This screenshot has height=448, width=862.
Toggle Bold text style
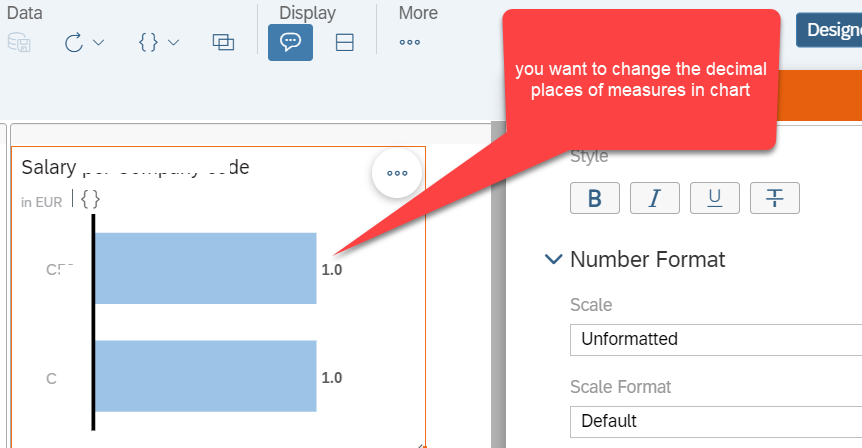tap(595, 198)
